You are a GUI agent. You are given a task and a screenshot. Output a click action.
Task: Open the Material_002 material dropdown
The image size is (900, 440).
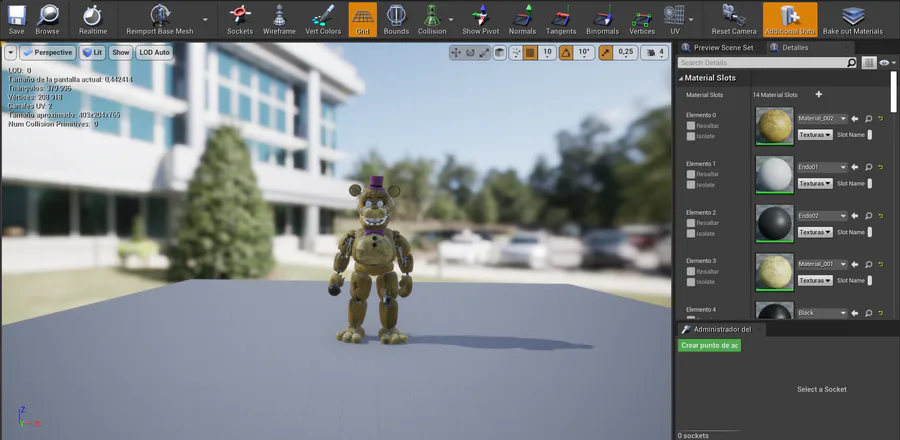823,119
